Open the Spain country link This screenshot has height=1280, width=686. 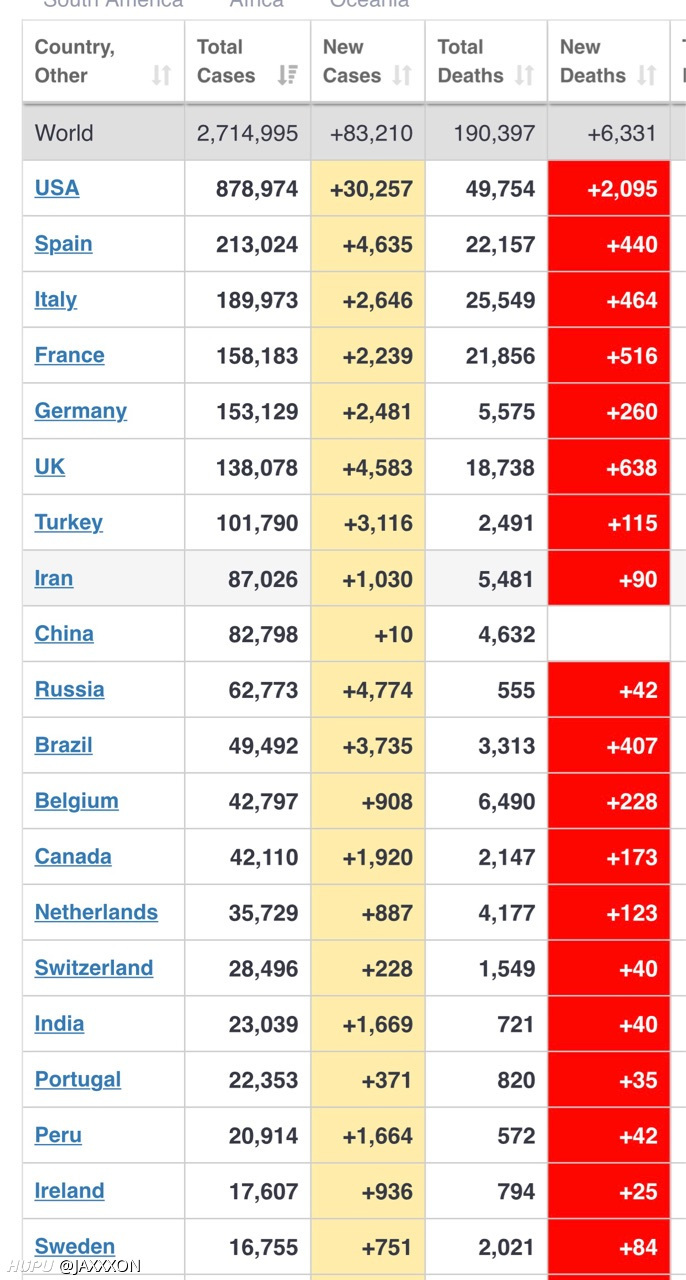click(63, 244)
